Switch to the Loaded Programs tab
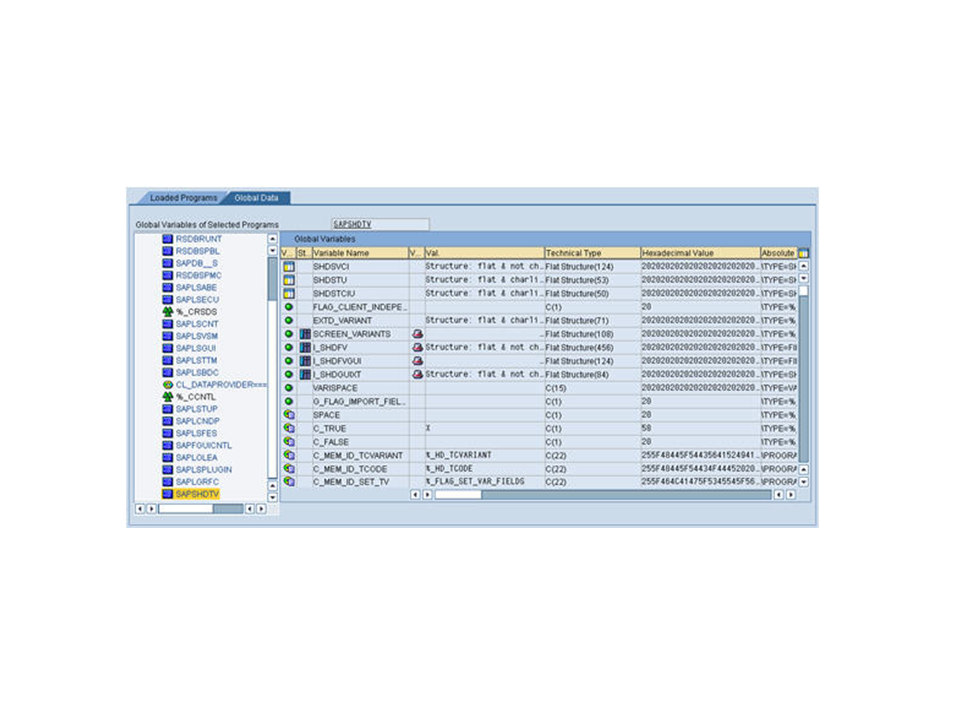The height and width of the screenshot is (720, 960). [183, 198]
